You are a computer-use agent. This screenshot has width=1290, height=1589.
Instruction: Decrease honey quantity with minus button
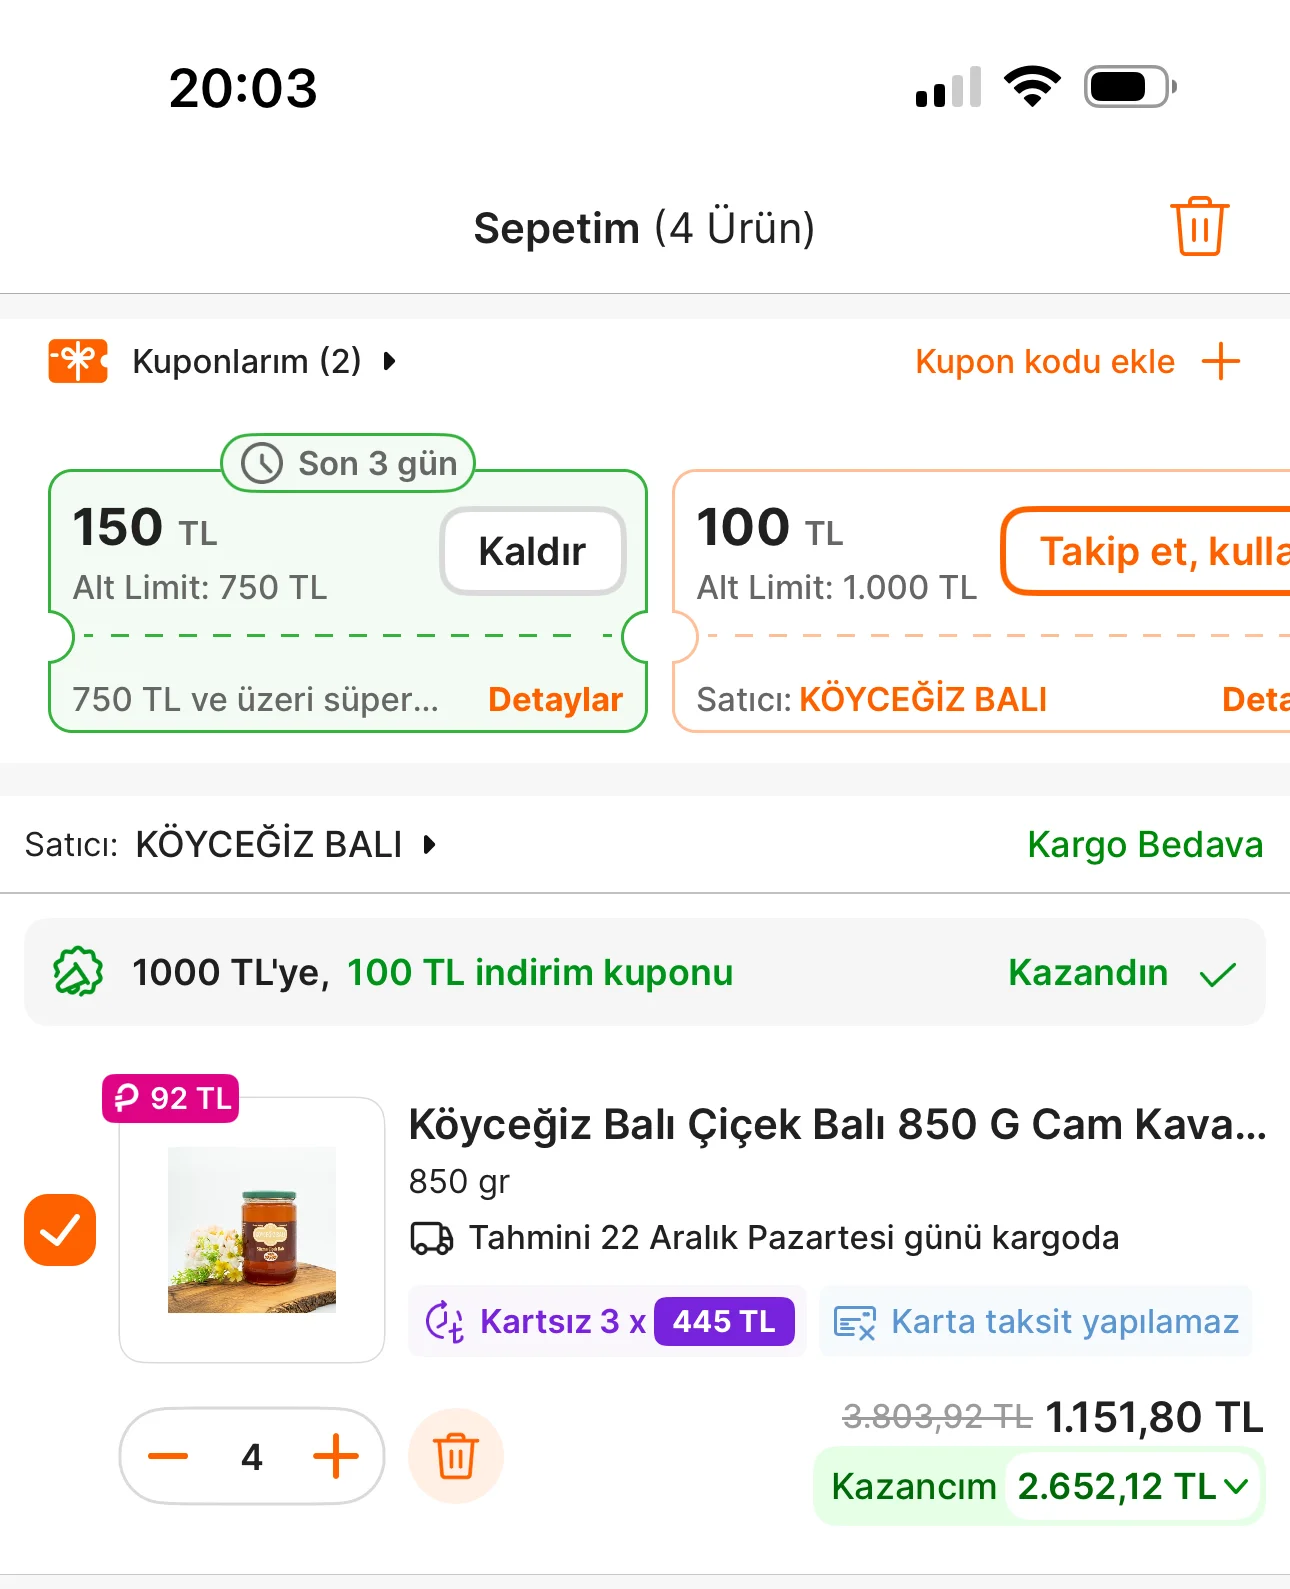(x=168, y=1456)
